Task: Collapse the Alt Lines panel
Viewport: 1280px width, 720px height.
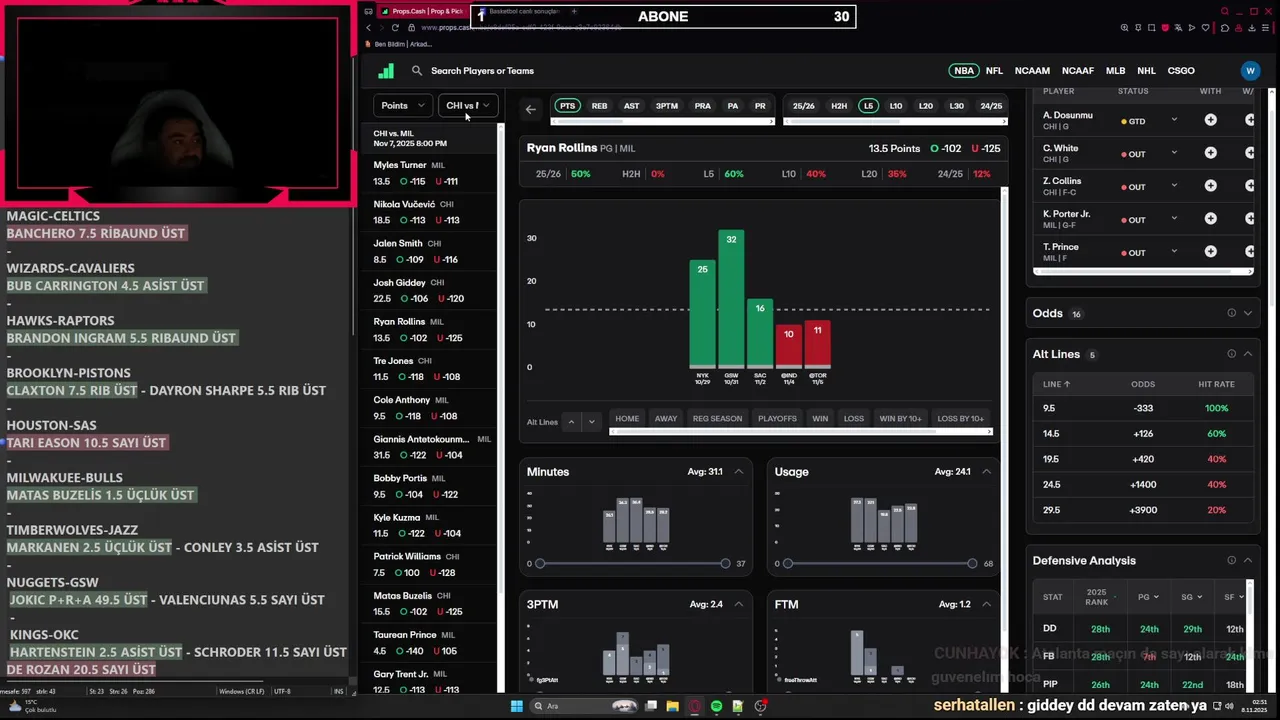Action: coord(1247,354)
